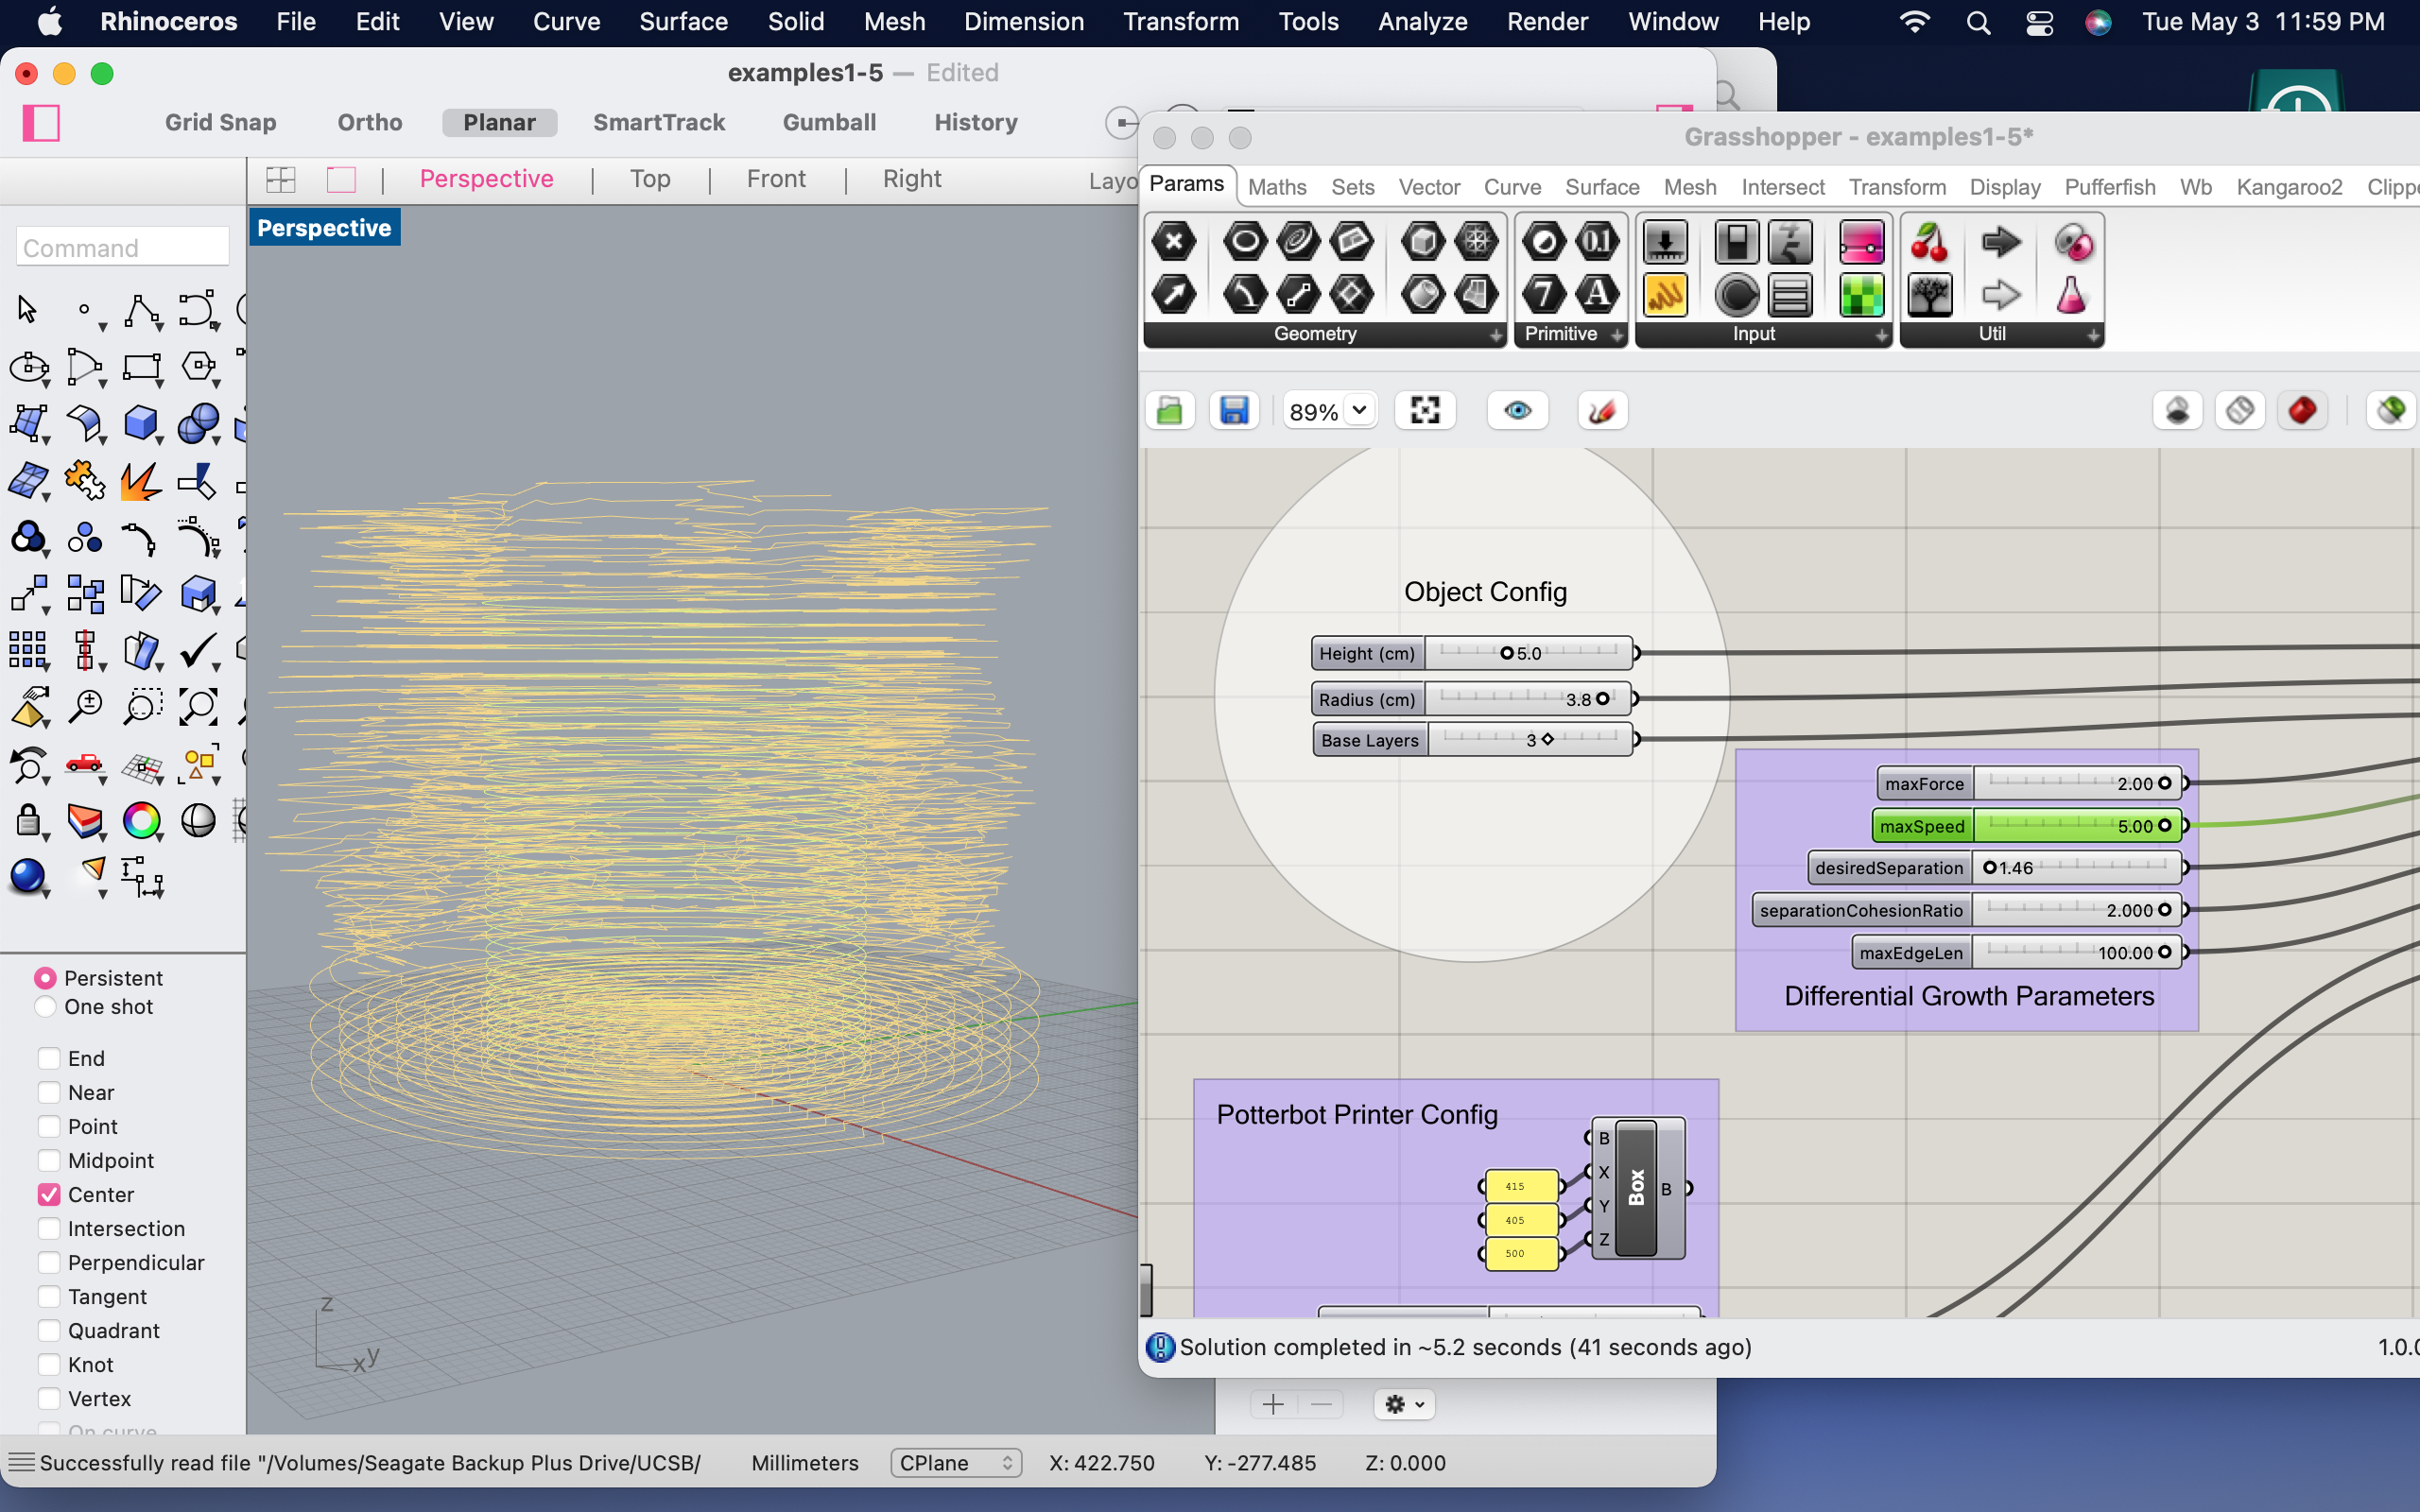The height and width of the screenshot is (1512, 2420).
Task: Expand the Geometry panel in Params tab
Action: tap(1496, 335)
